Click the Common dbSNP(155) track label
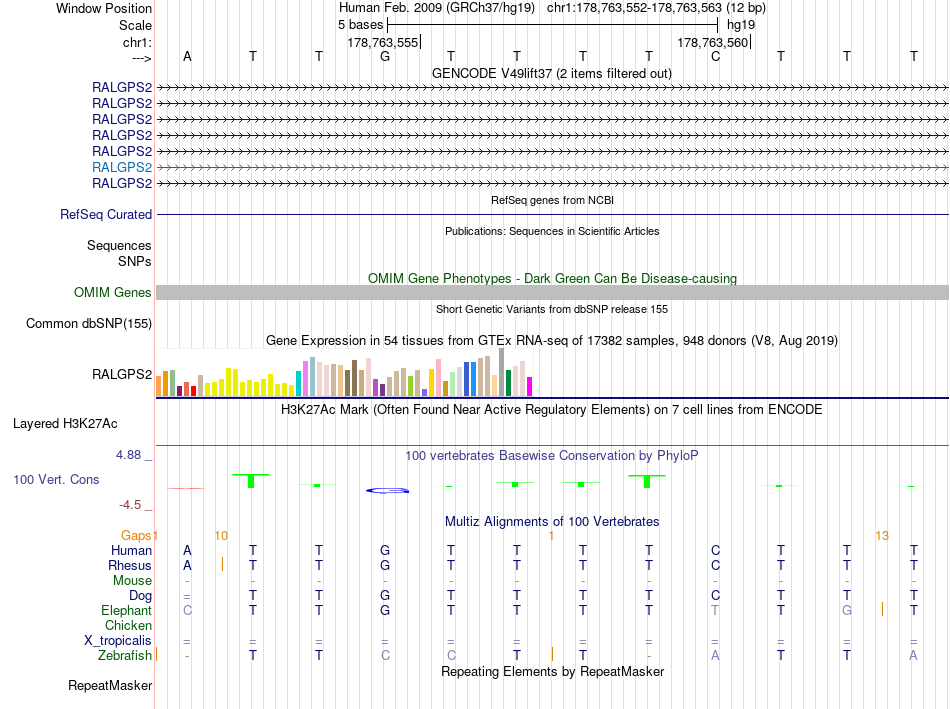 coord(88,324)
